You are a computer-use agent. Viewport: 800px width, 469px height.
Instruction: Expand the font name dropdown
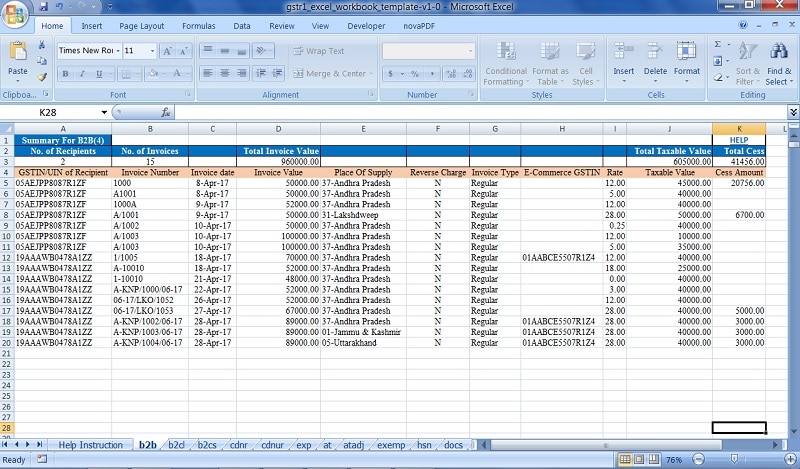[118, 51]
